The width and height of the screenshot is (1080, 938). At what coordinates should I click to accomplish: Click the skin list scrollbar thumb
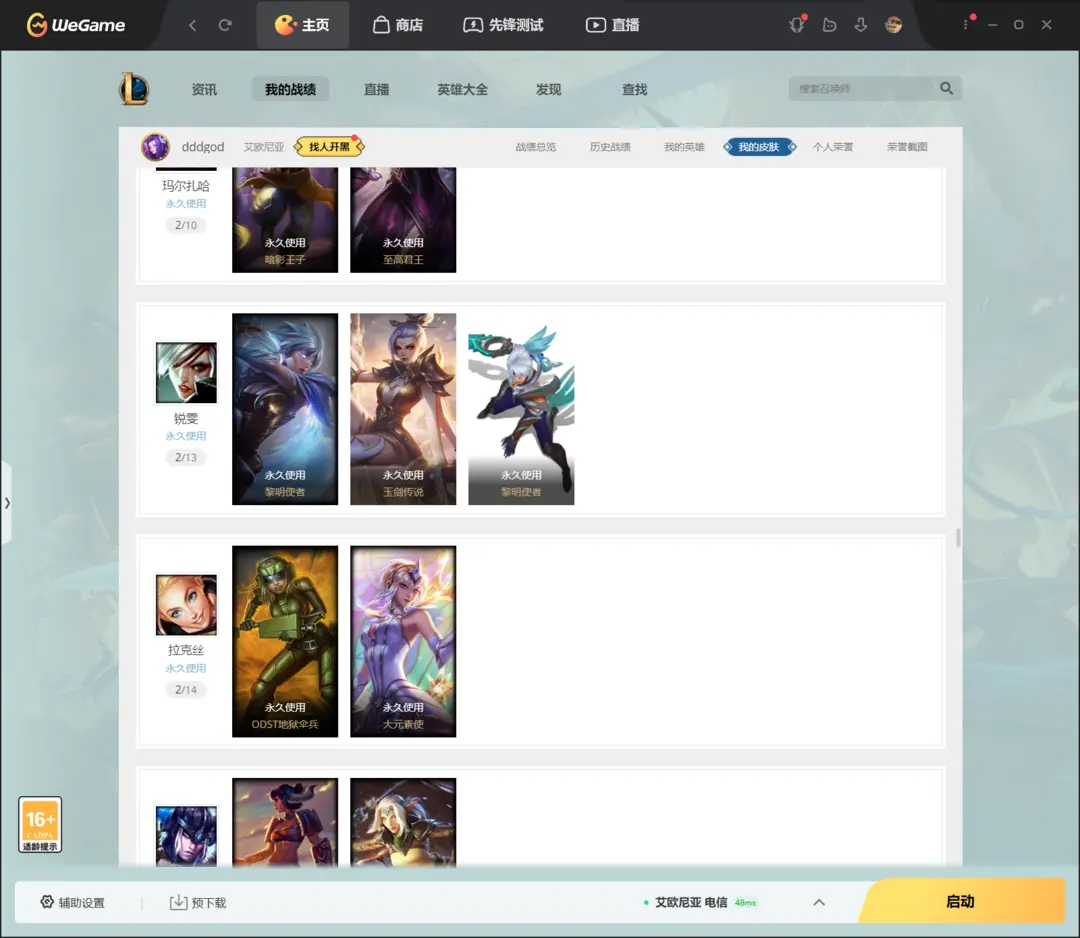tap(958, 538)
